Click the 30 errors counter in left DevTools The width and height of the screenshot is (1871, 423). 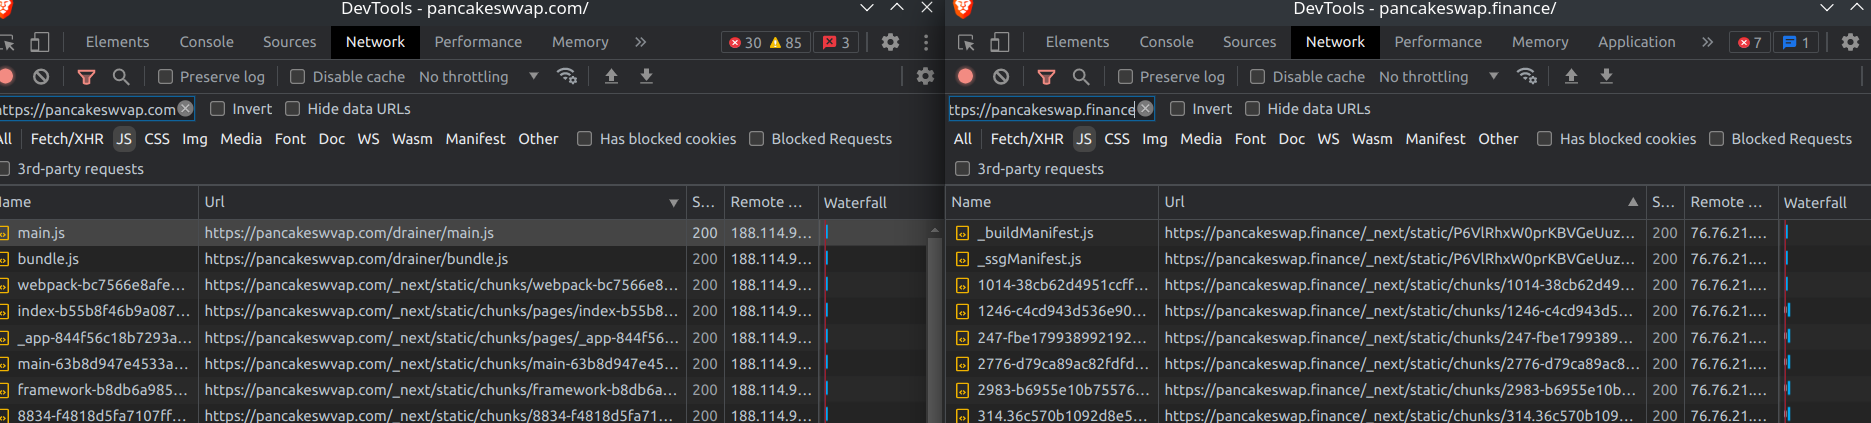(x=745, y=42)
